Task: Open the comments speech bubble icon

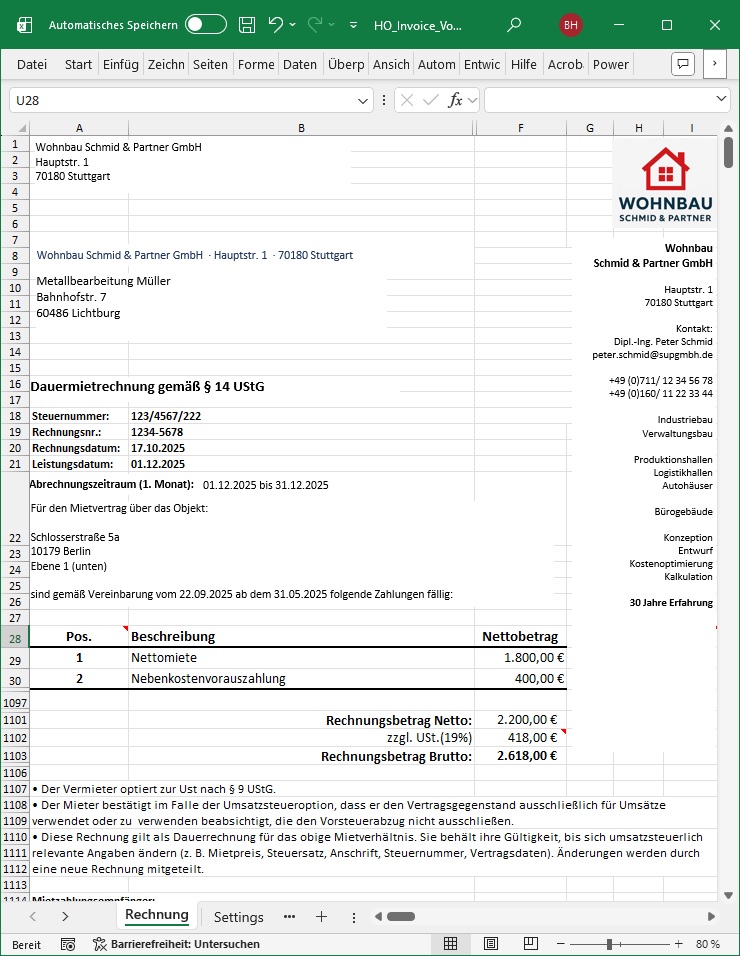Action: pyautogui.click(x=683, y=64)
